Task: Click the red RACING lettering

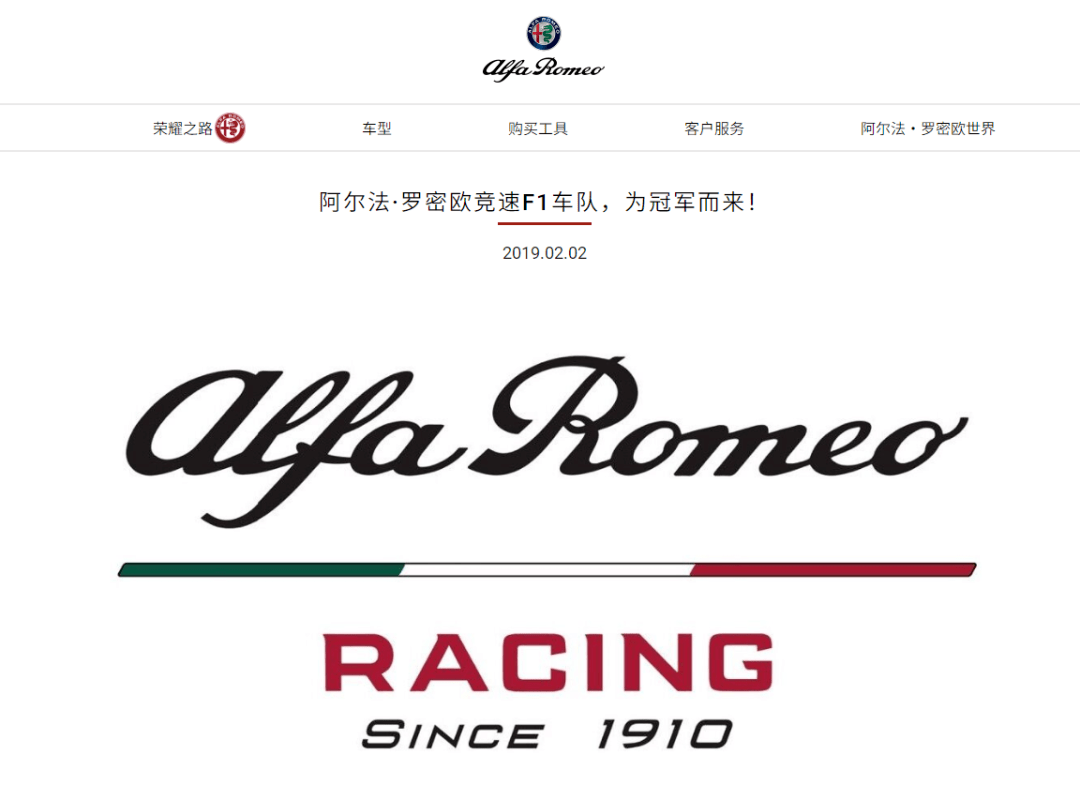Action: tap(548, 662)
